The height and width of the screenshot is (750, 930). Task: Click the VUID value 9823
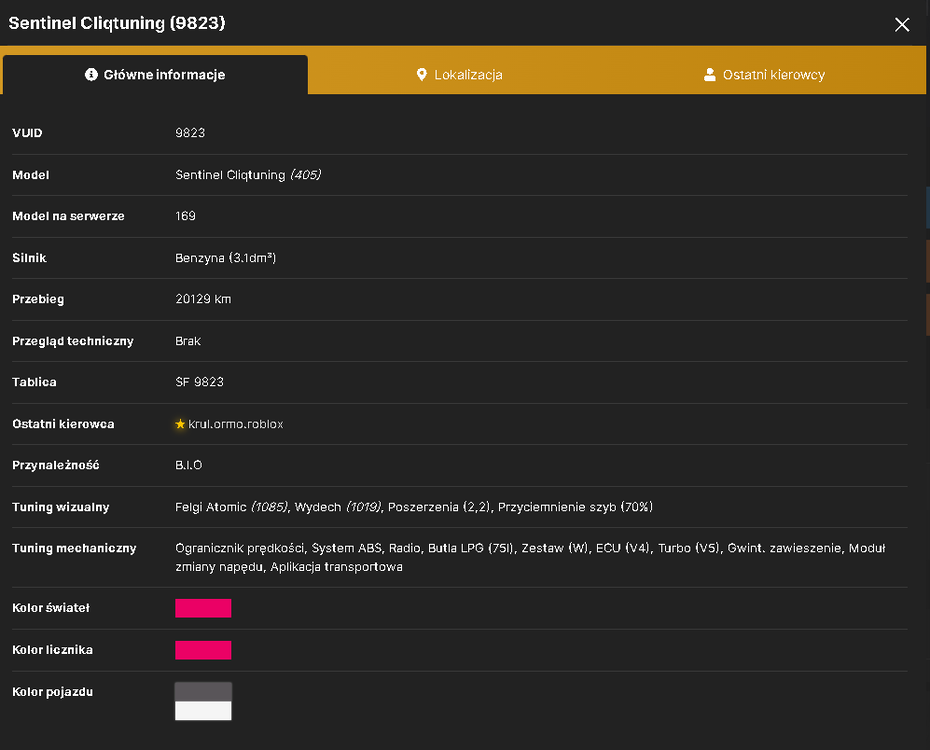tap(190, 133)
